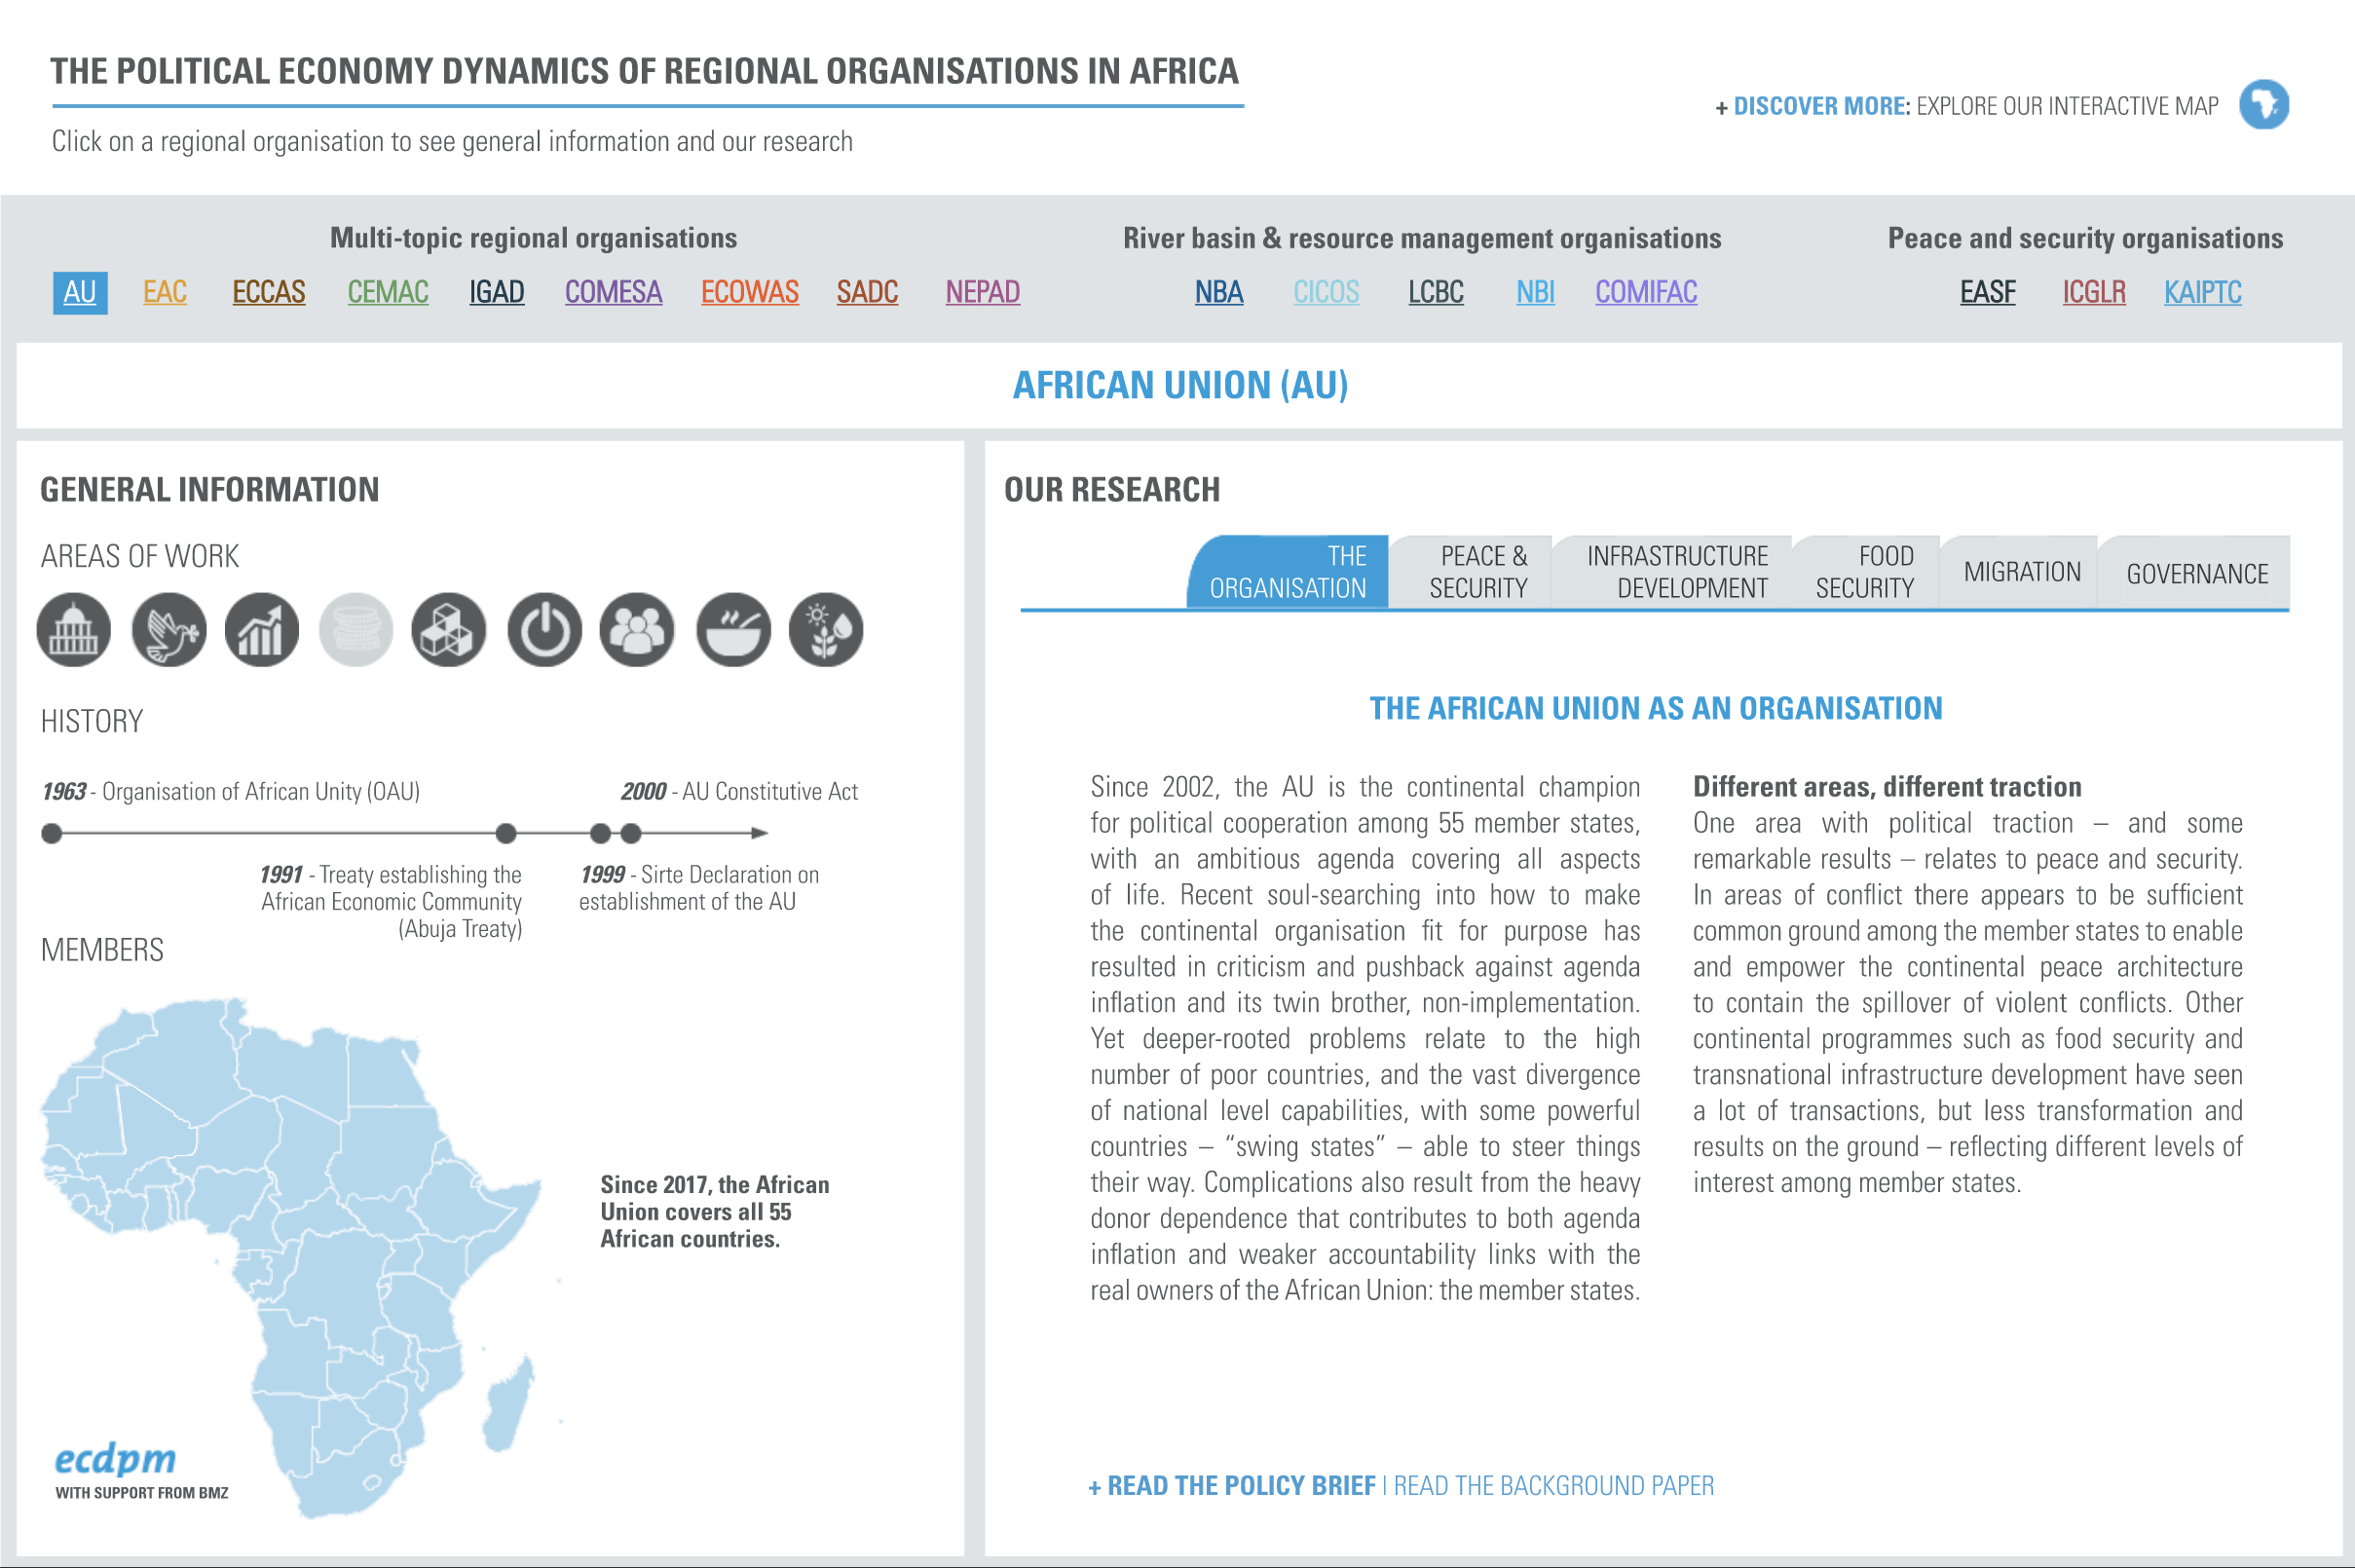Select the group of people icon
The width and height of the screenshot is (2355, 1568).
637,630
